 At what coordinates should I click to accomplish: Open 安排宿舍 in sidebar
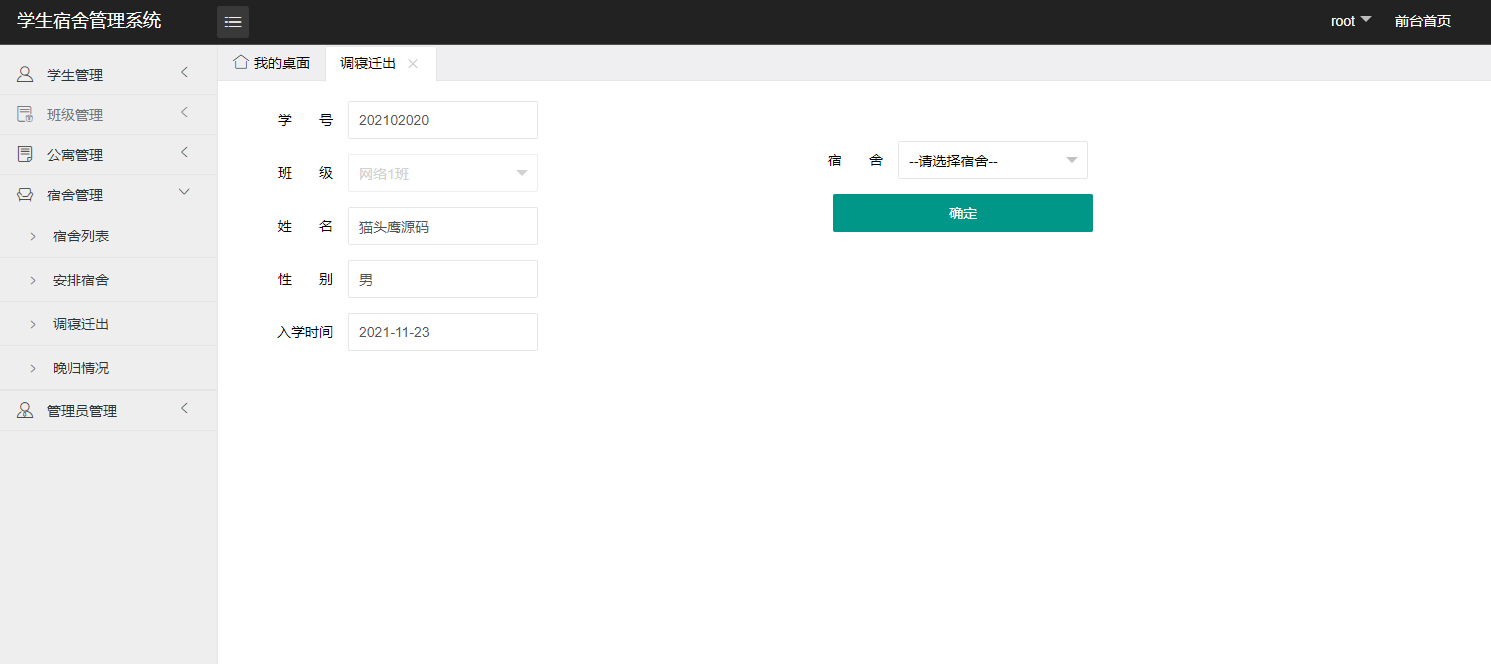(x=108, y=280)
